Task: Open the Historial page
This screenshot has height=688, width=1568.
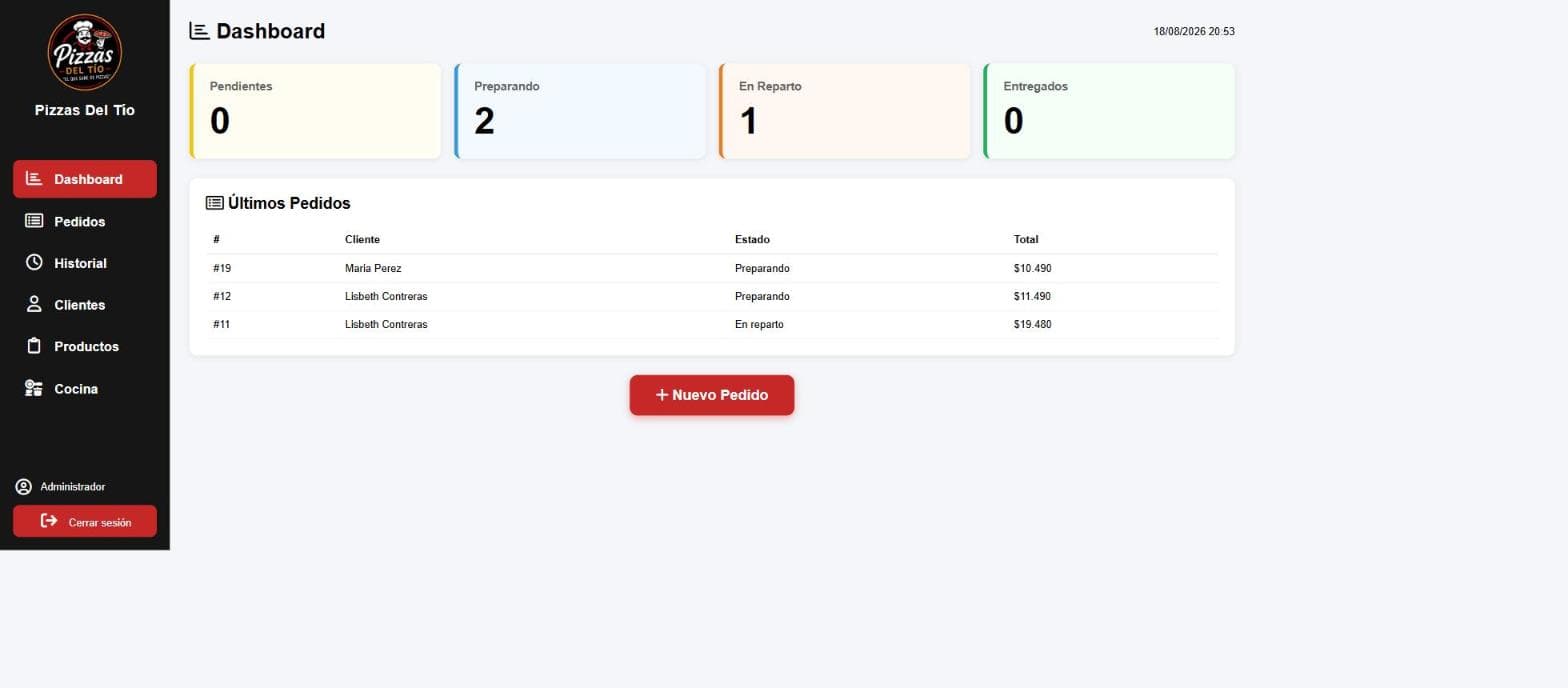Action: [x=85, y=263]
